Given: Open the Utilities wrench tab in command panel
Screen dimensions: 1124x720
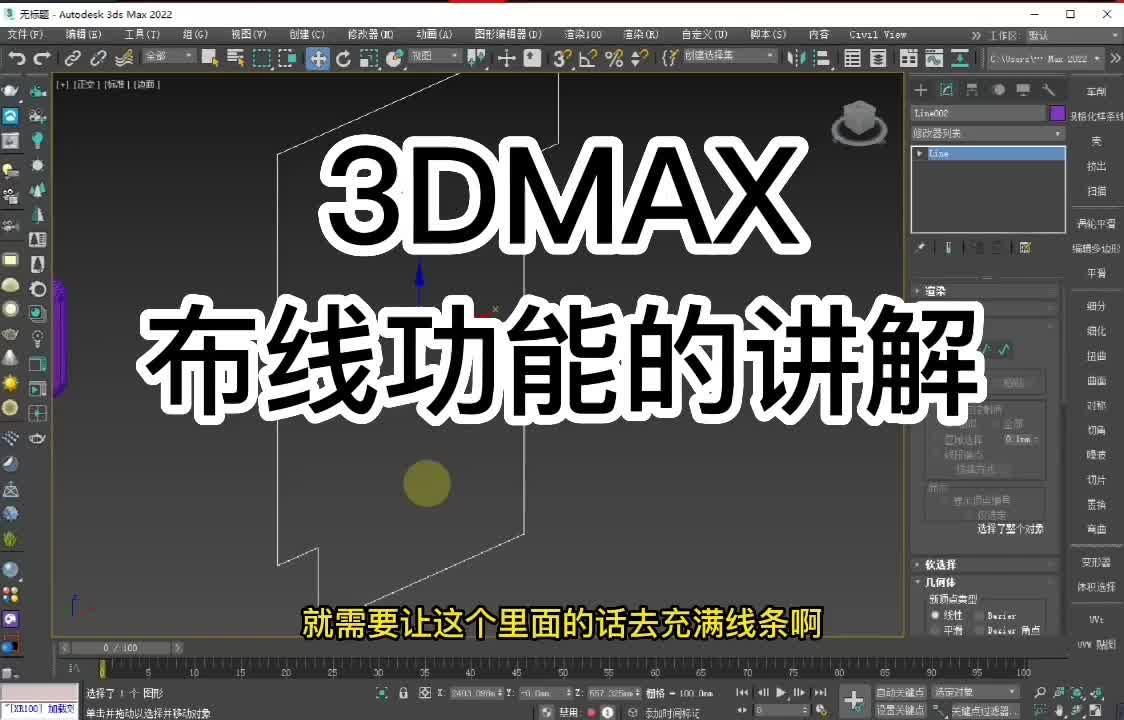Looking at the screenshot, I should (x=1048, y=90).
